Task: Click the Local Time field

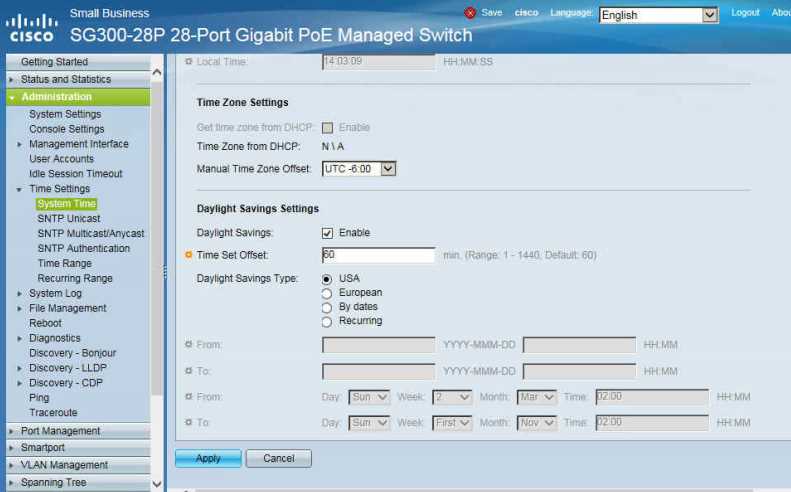Action: coord(378,62)
